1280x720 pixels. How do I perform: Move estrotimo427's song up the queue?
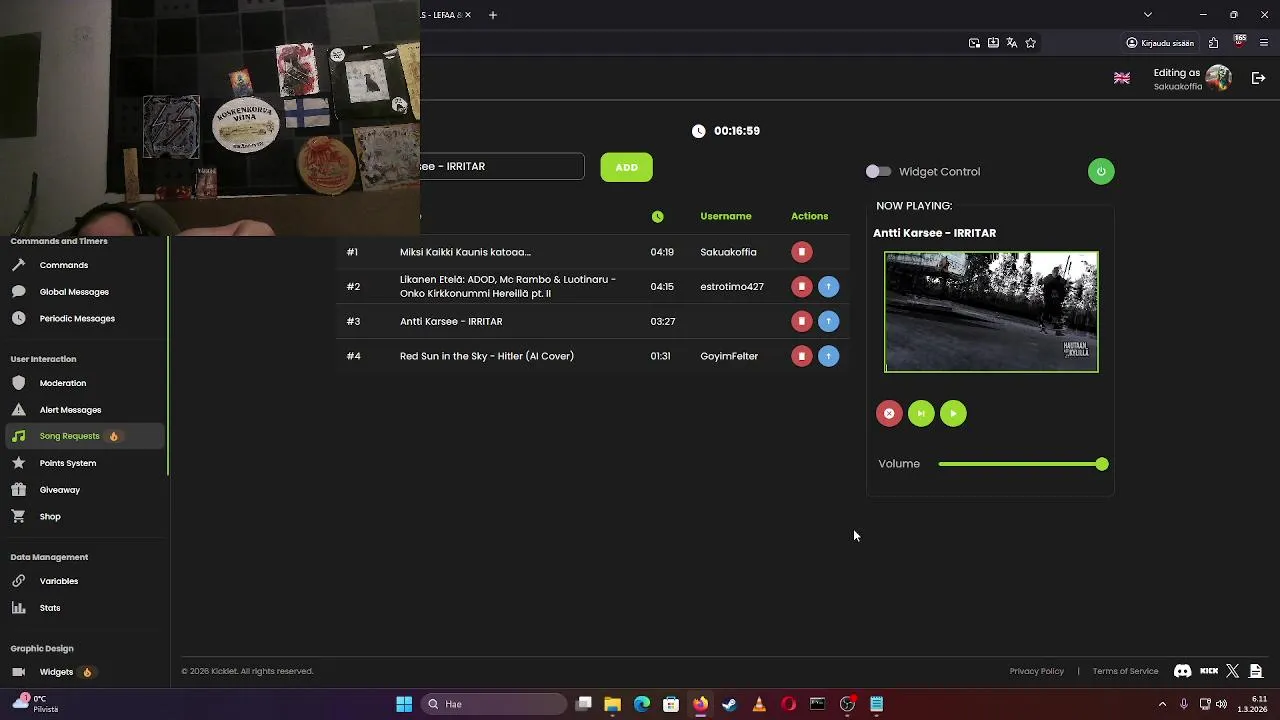[x=828, y=287]
